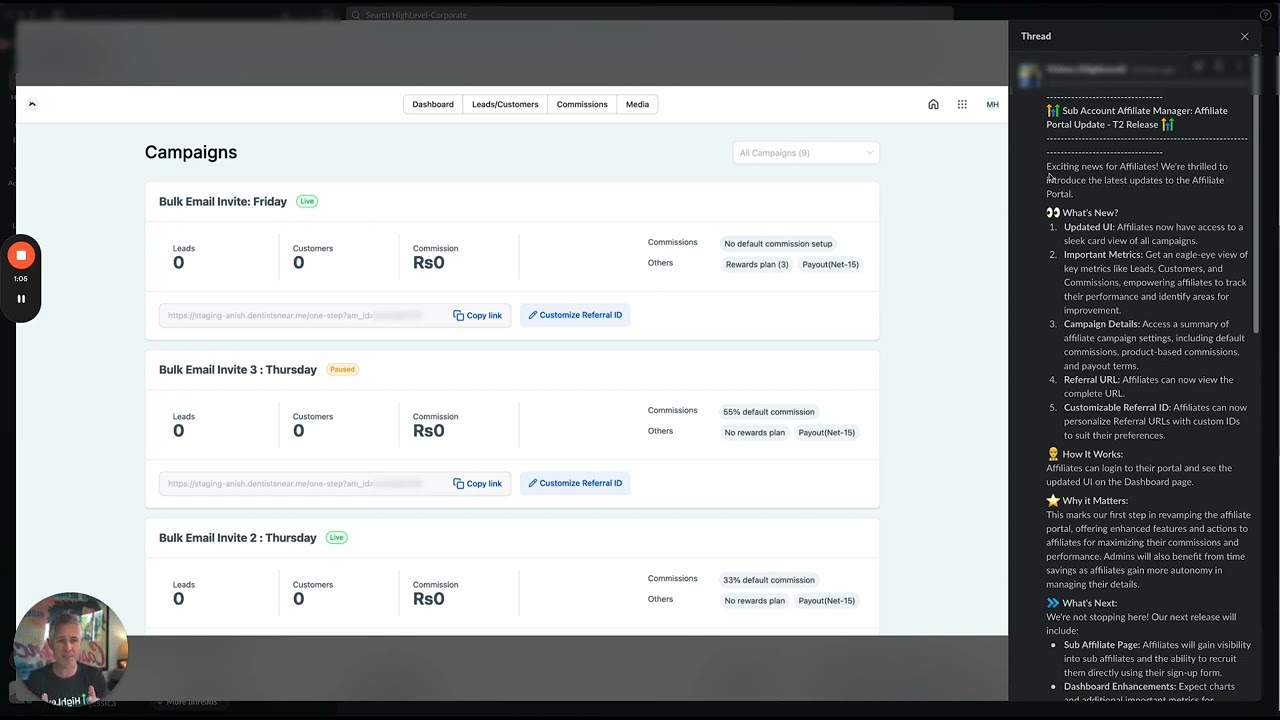The width and height of the screenshot is (1280, 720).
Task: Customize Referral ID for Bulk Email Invite: Friday
Action: (575, 315)
